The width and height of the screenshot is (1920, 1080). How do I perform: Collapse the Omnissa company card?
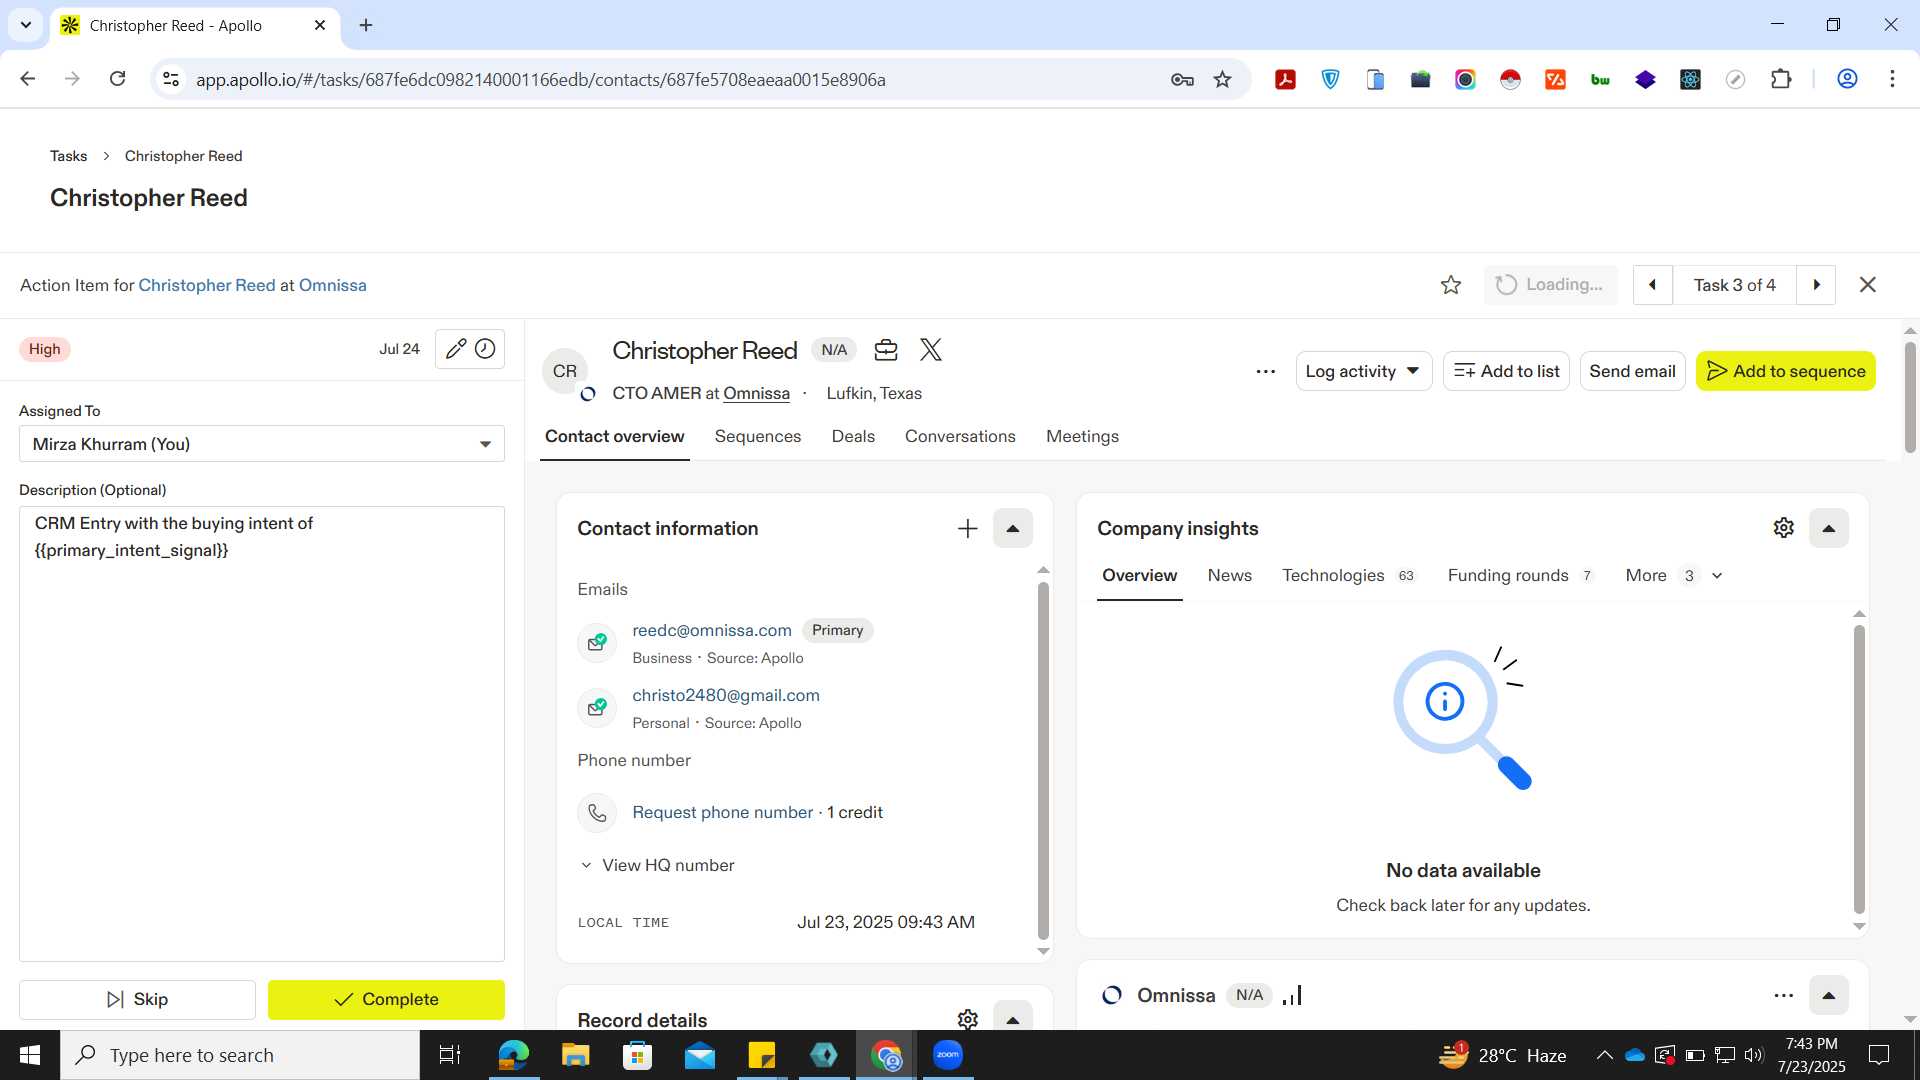(1828, 995)
